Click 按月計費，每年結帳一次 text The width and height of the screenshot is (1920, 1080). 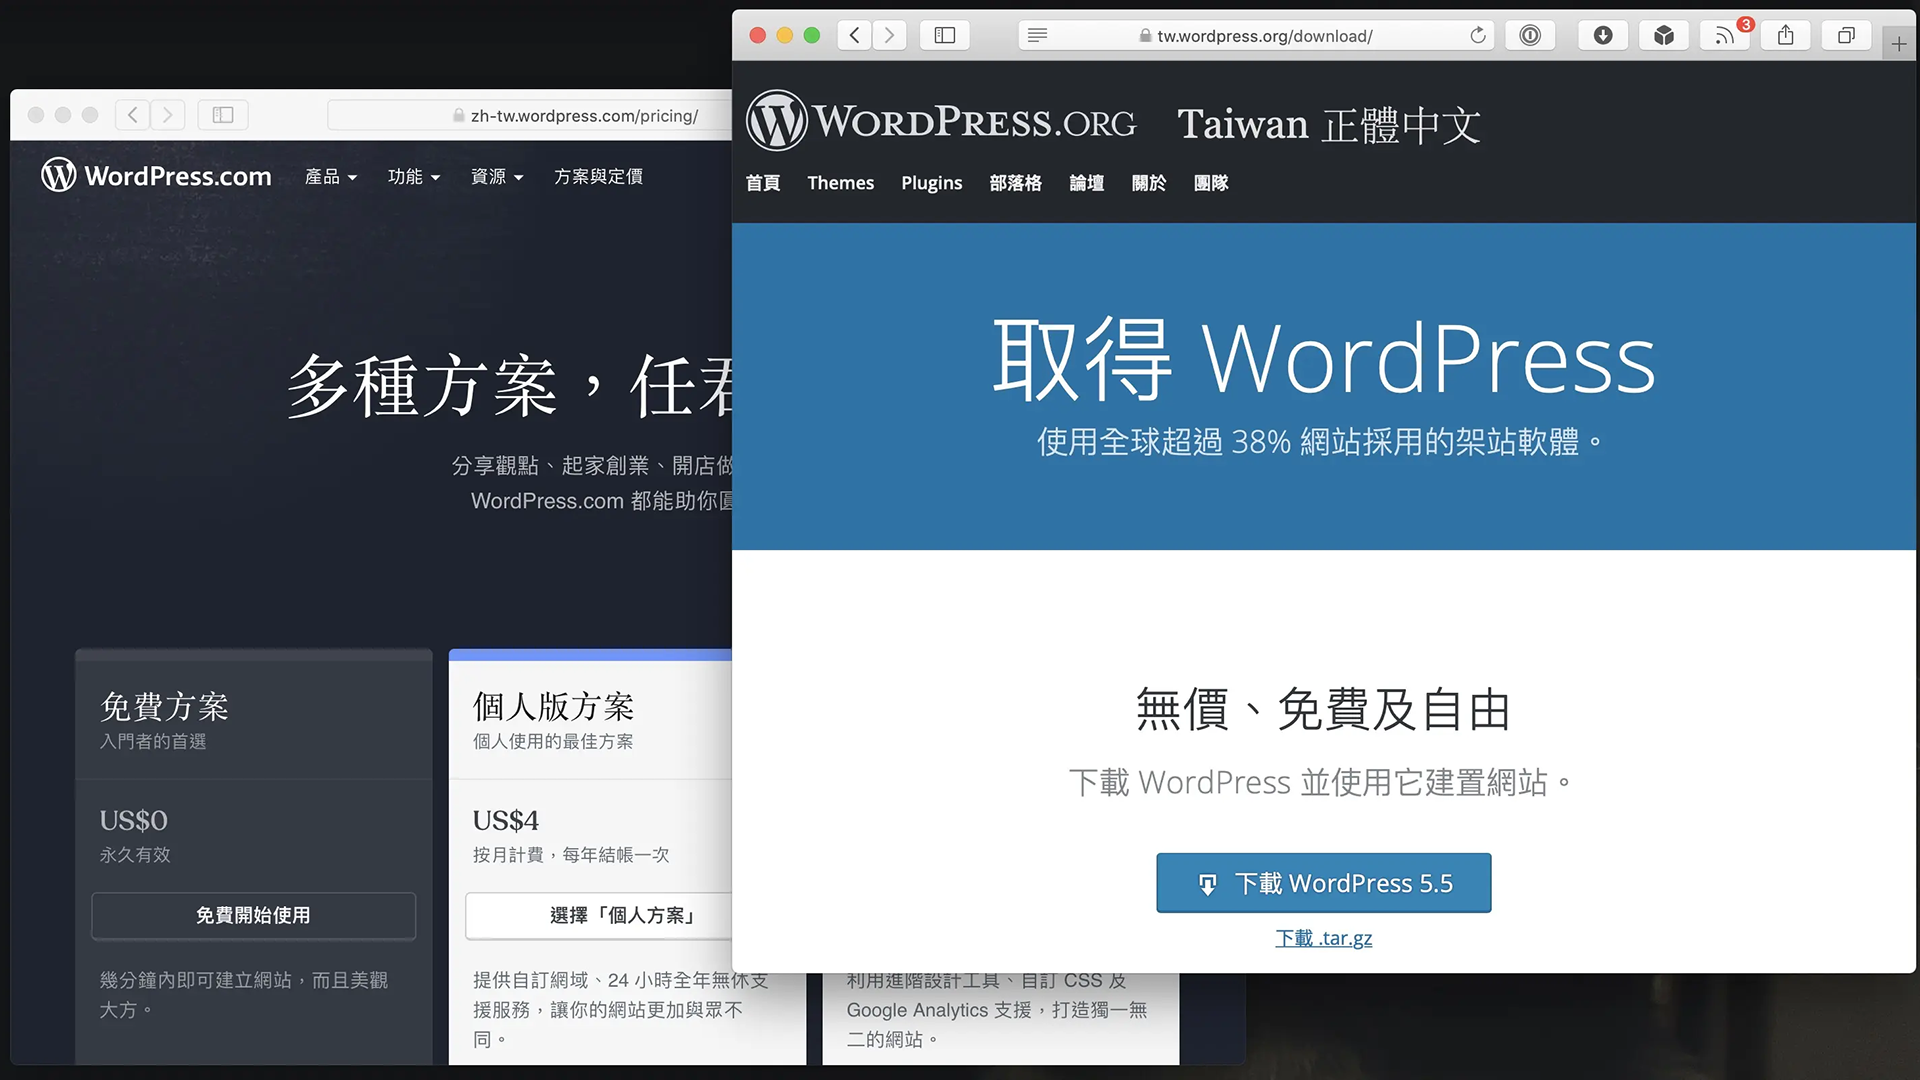571,855
